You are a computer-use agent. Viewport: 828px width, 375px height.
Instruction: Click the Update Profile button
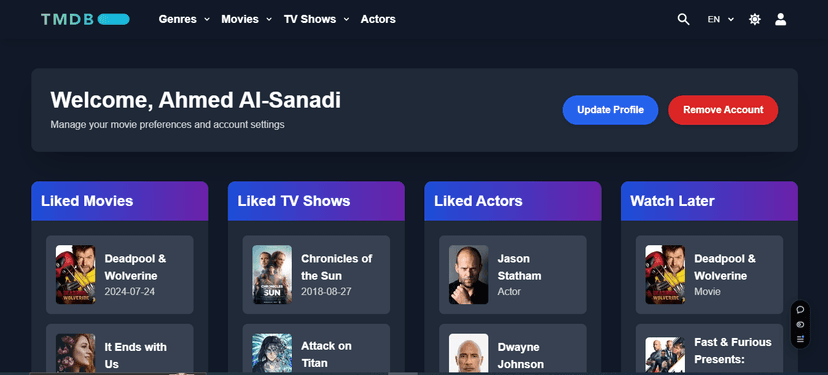tap(610, 110)
